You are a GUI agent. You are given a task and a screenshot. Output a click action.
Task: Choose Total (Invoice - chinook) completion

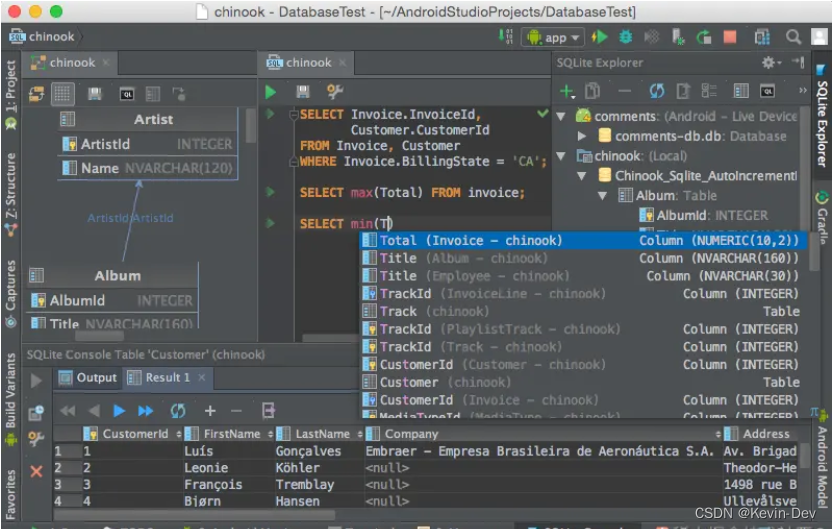(583, 240)
